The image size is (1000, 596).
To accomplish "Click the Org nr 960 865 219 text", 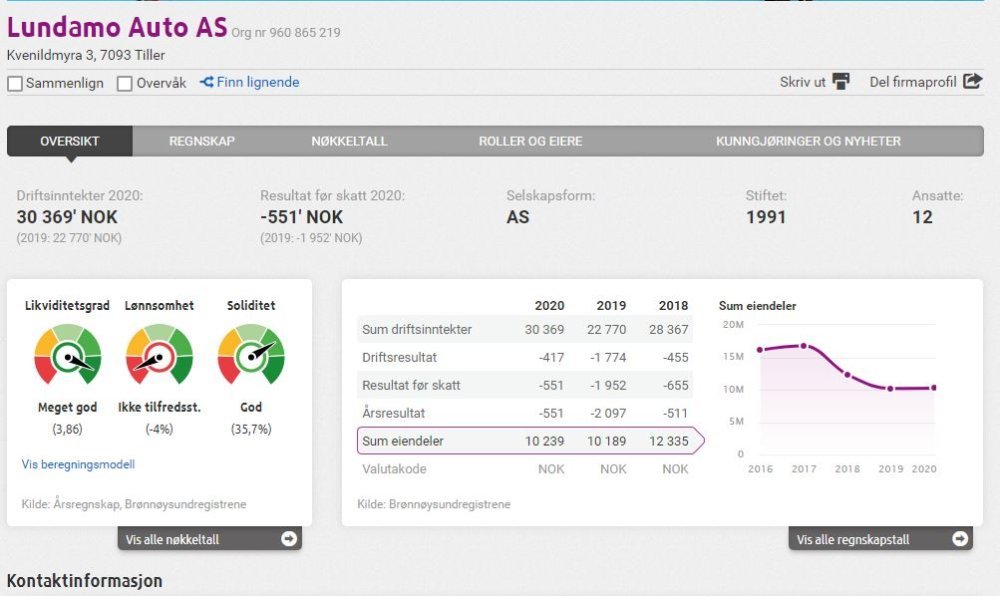I will (286, 33).
